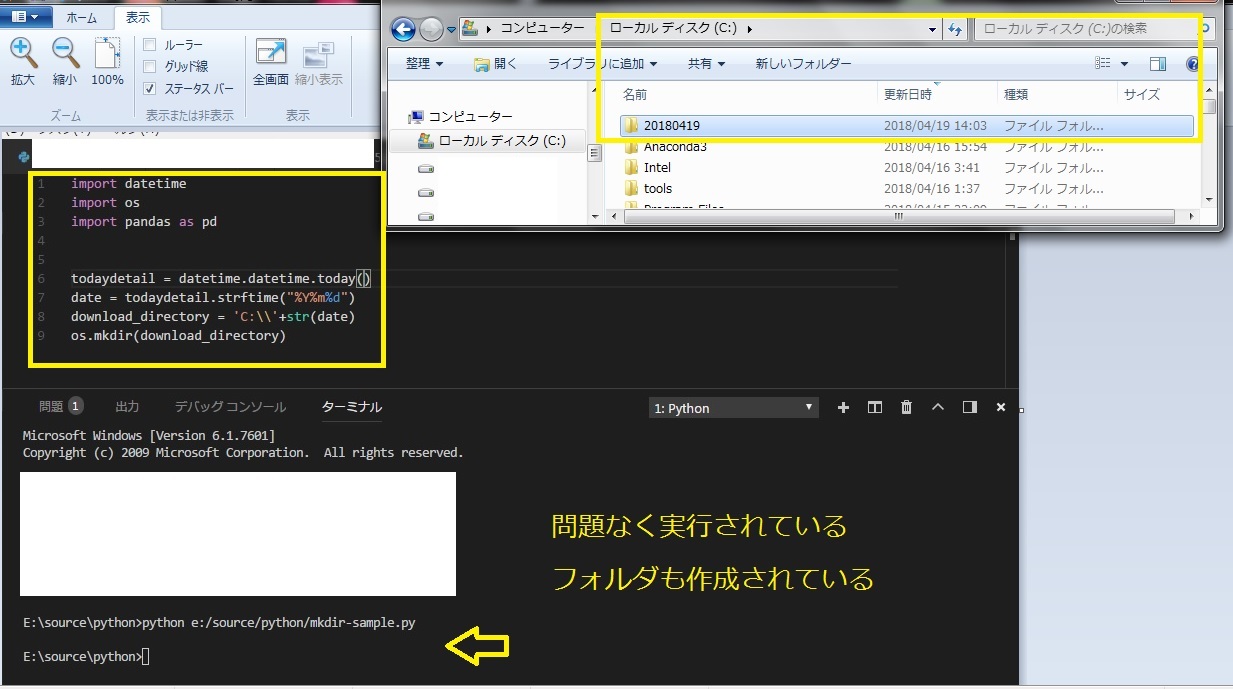Add a new terminal with plus icon

click(843, 407)
